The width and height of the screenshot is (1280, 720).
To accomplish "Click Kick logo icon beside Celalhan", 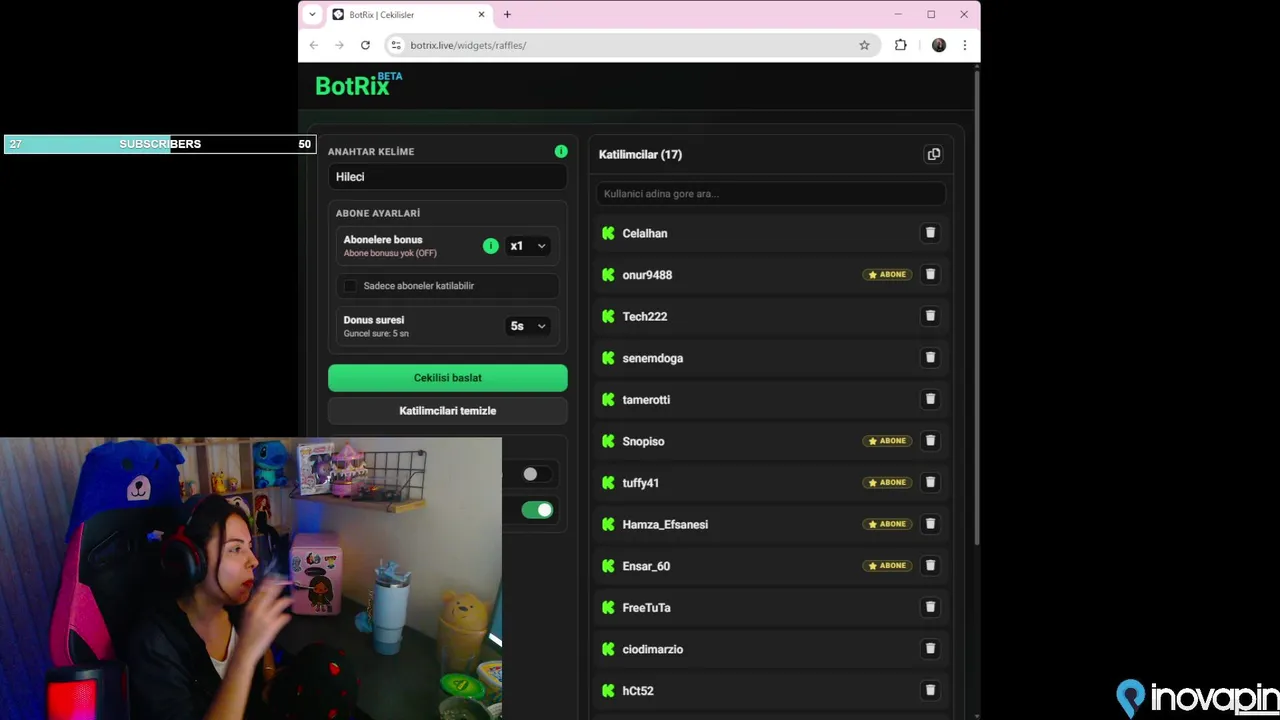I will tap(608, 233).
